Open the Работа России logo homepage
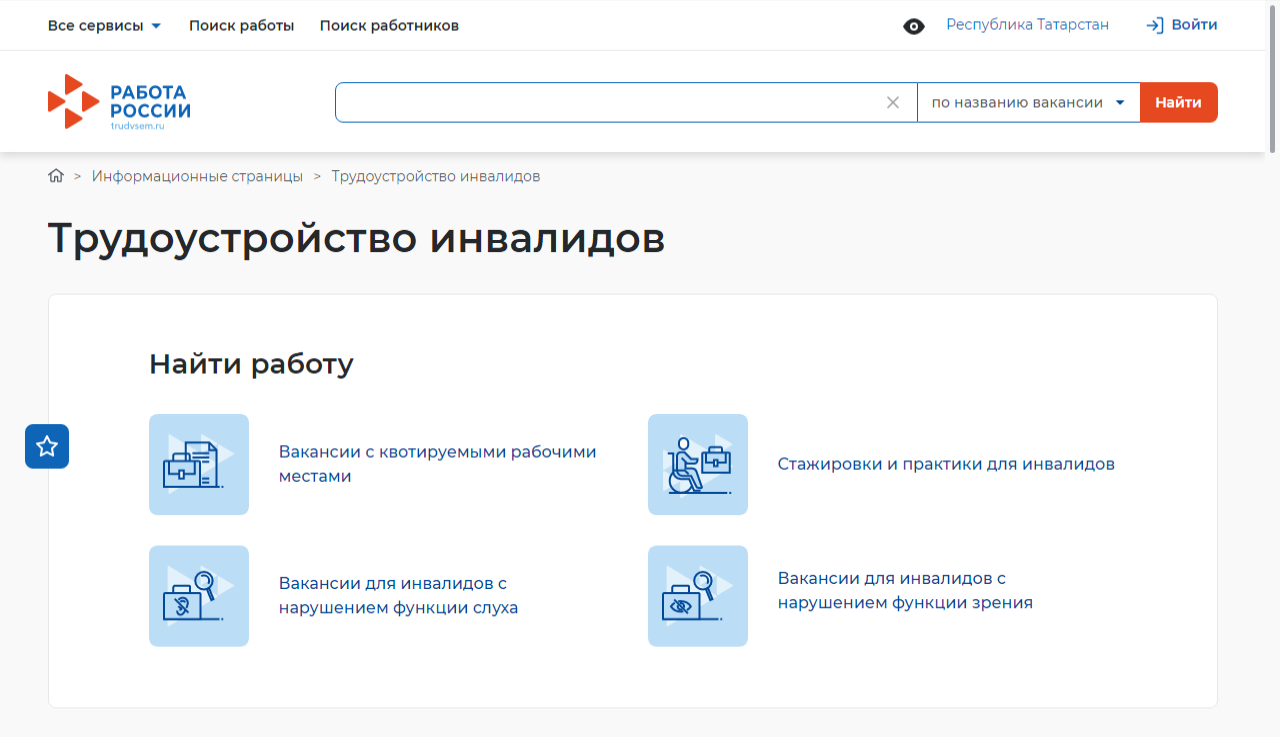This screenshot has width=1280, height=737. click(x=119, y=102)
